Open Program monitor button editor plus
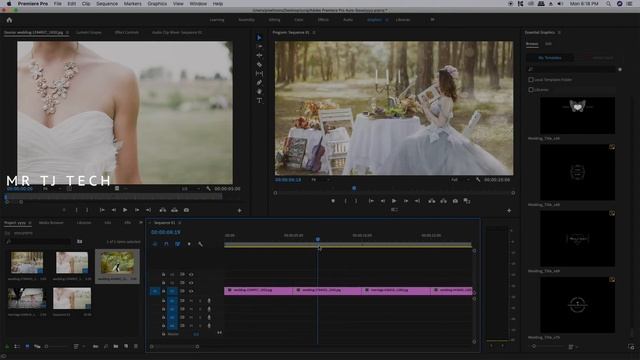This screenshot has height=360, width=640. [x=509, y=211]
